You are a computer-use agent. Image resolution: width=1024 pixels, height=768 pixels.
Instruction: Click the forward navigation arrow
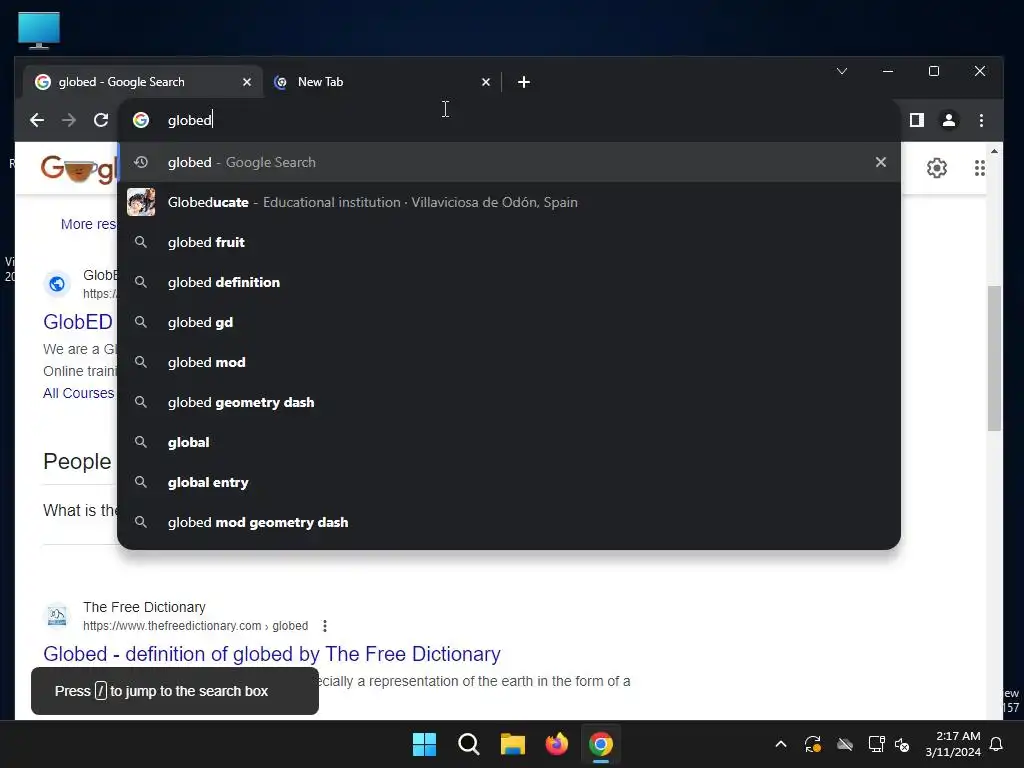[x=69, y=120]
